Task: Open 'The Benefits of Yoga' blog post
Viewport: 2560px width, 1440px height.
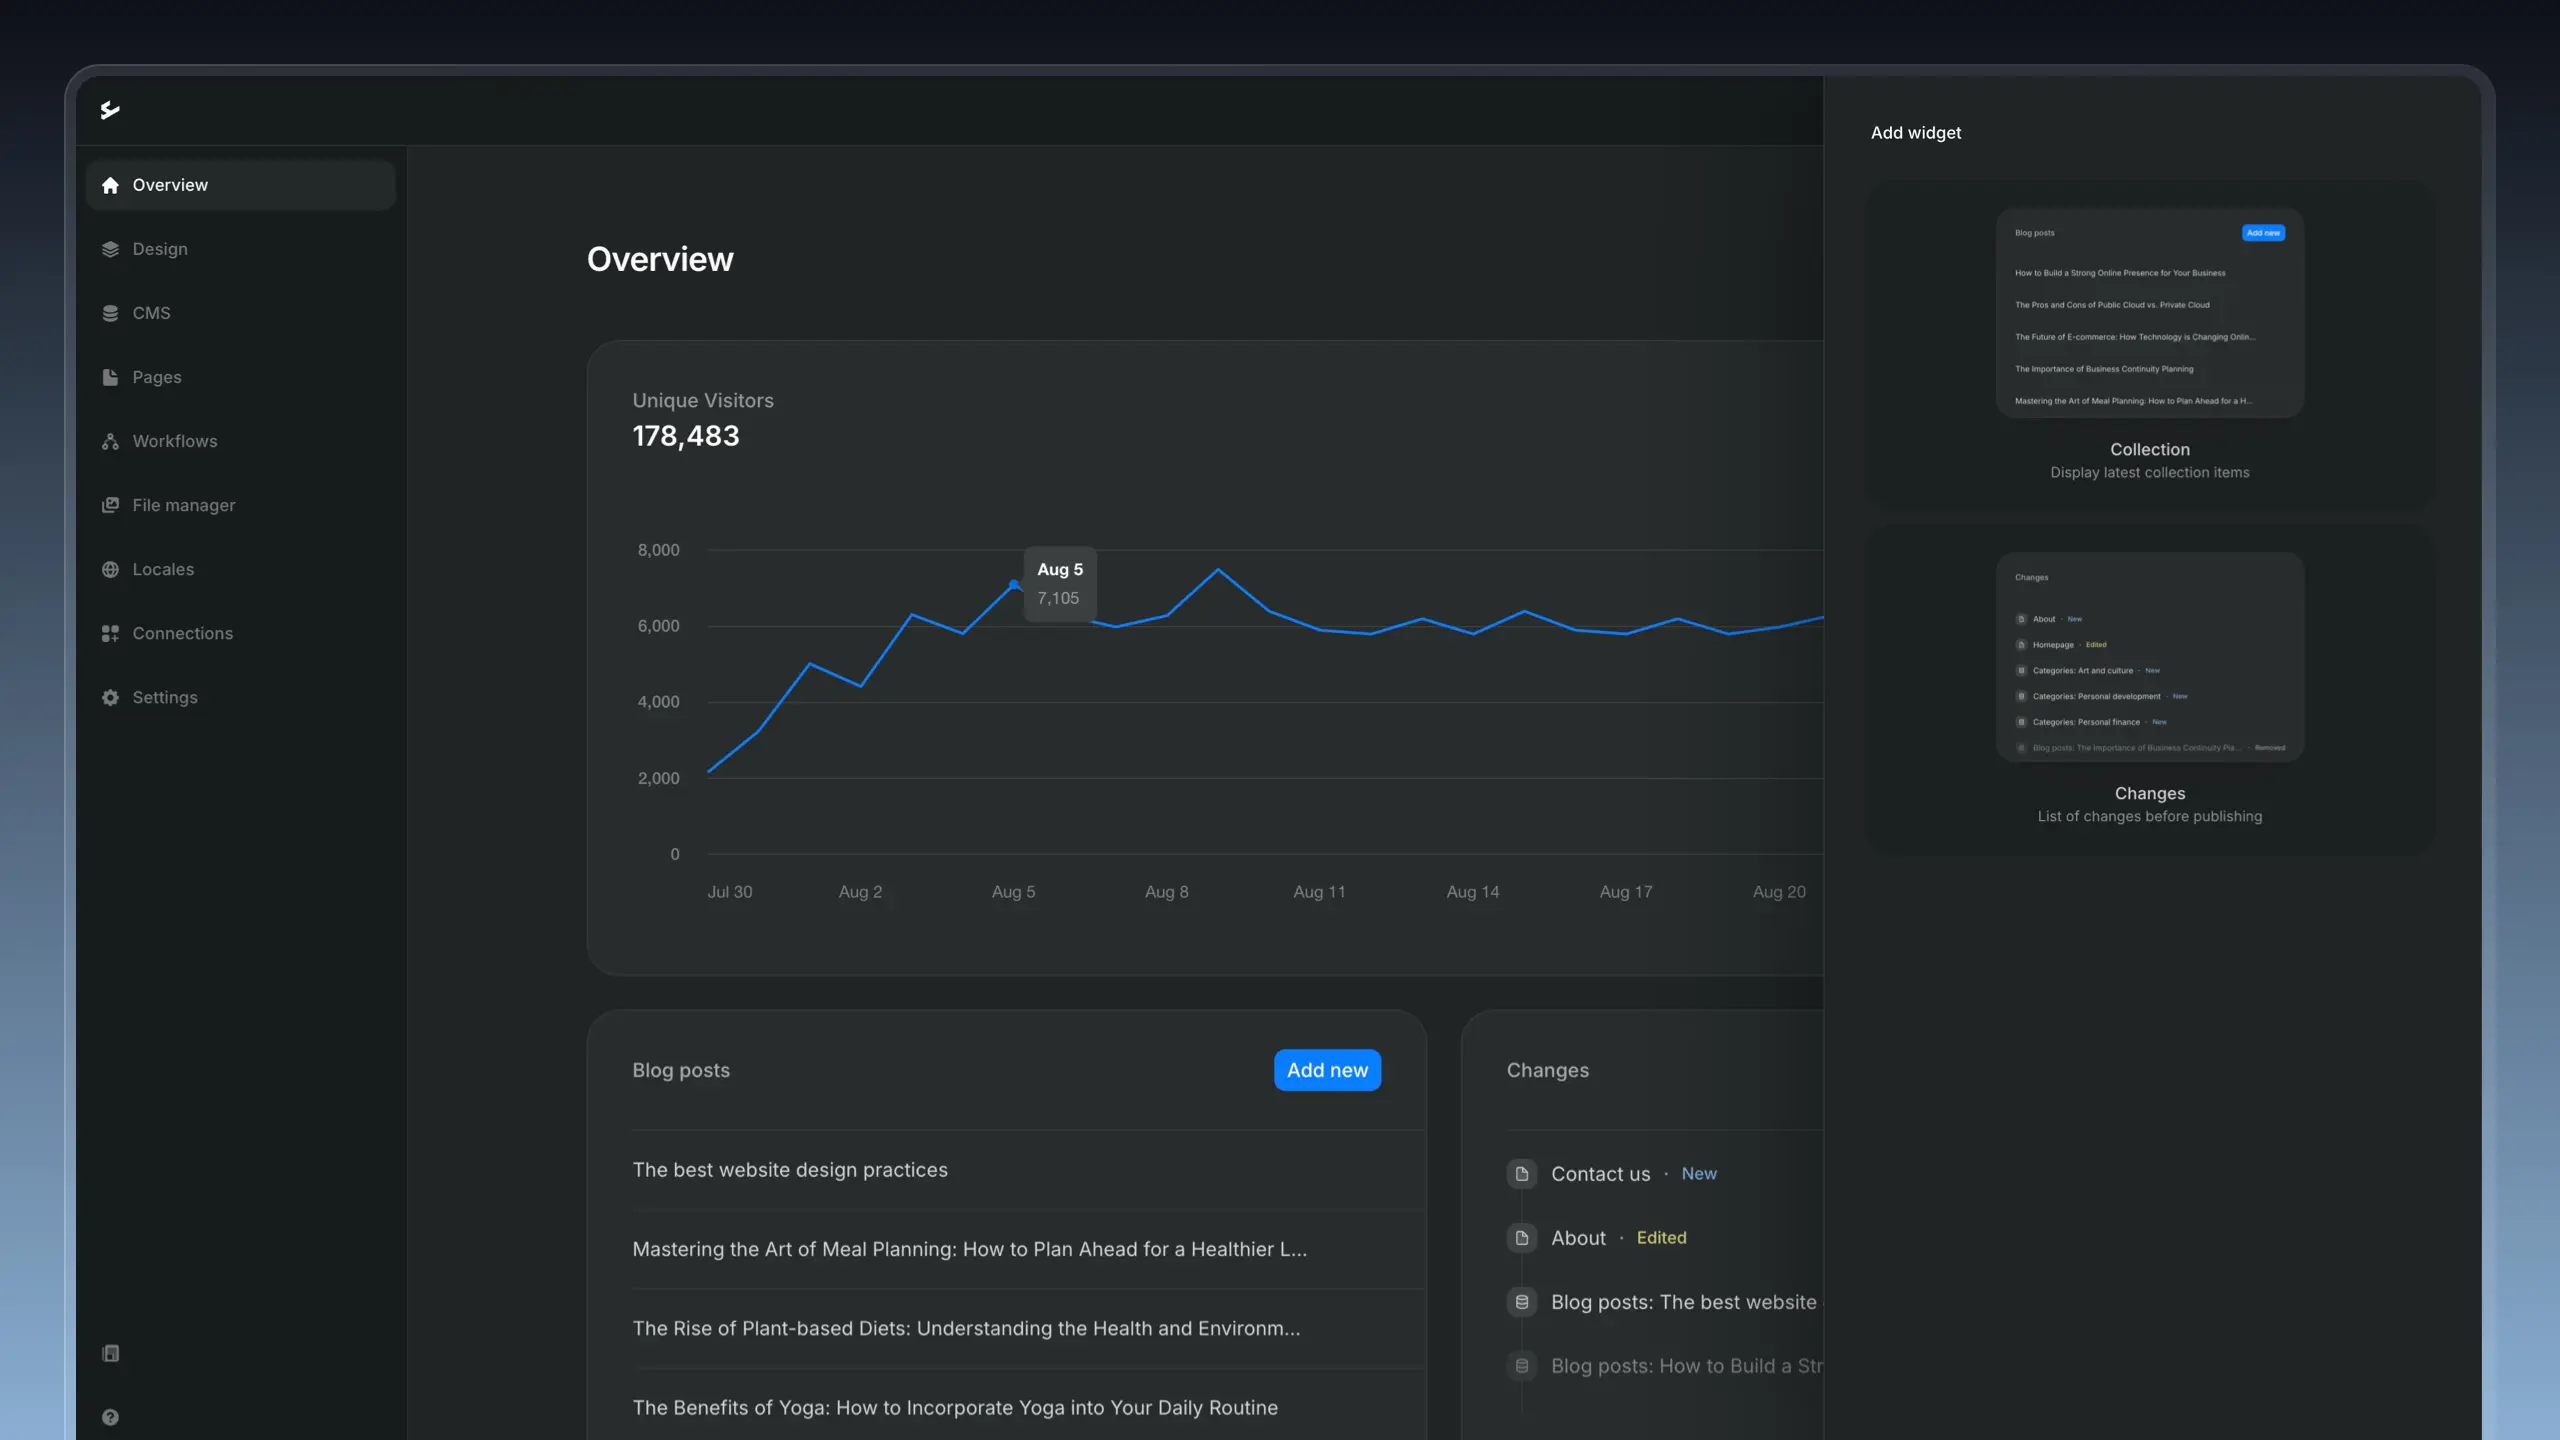Action: click(955, 1407)
